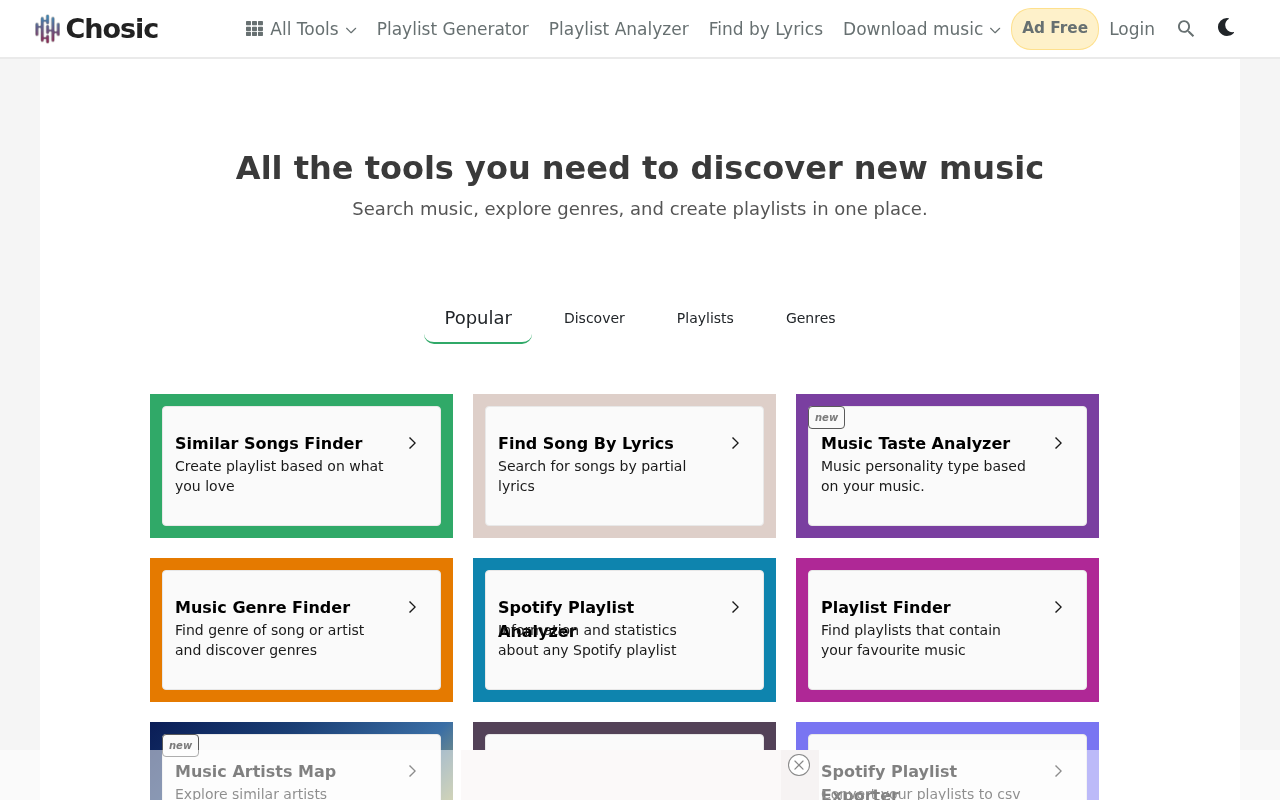Switch to the Genres tab
Screen dimensions: 1280x800
coord(811,318)
